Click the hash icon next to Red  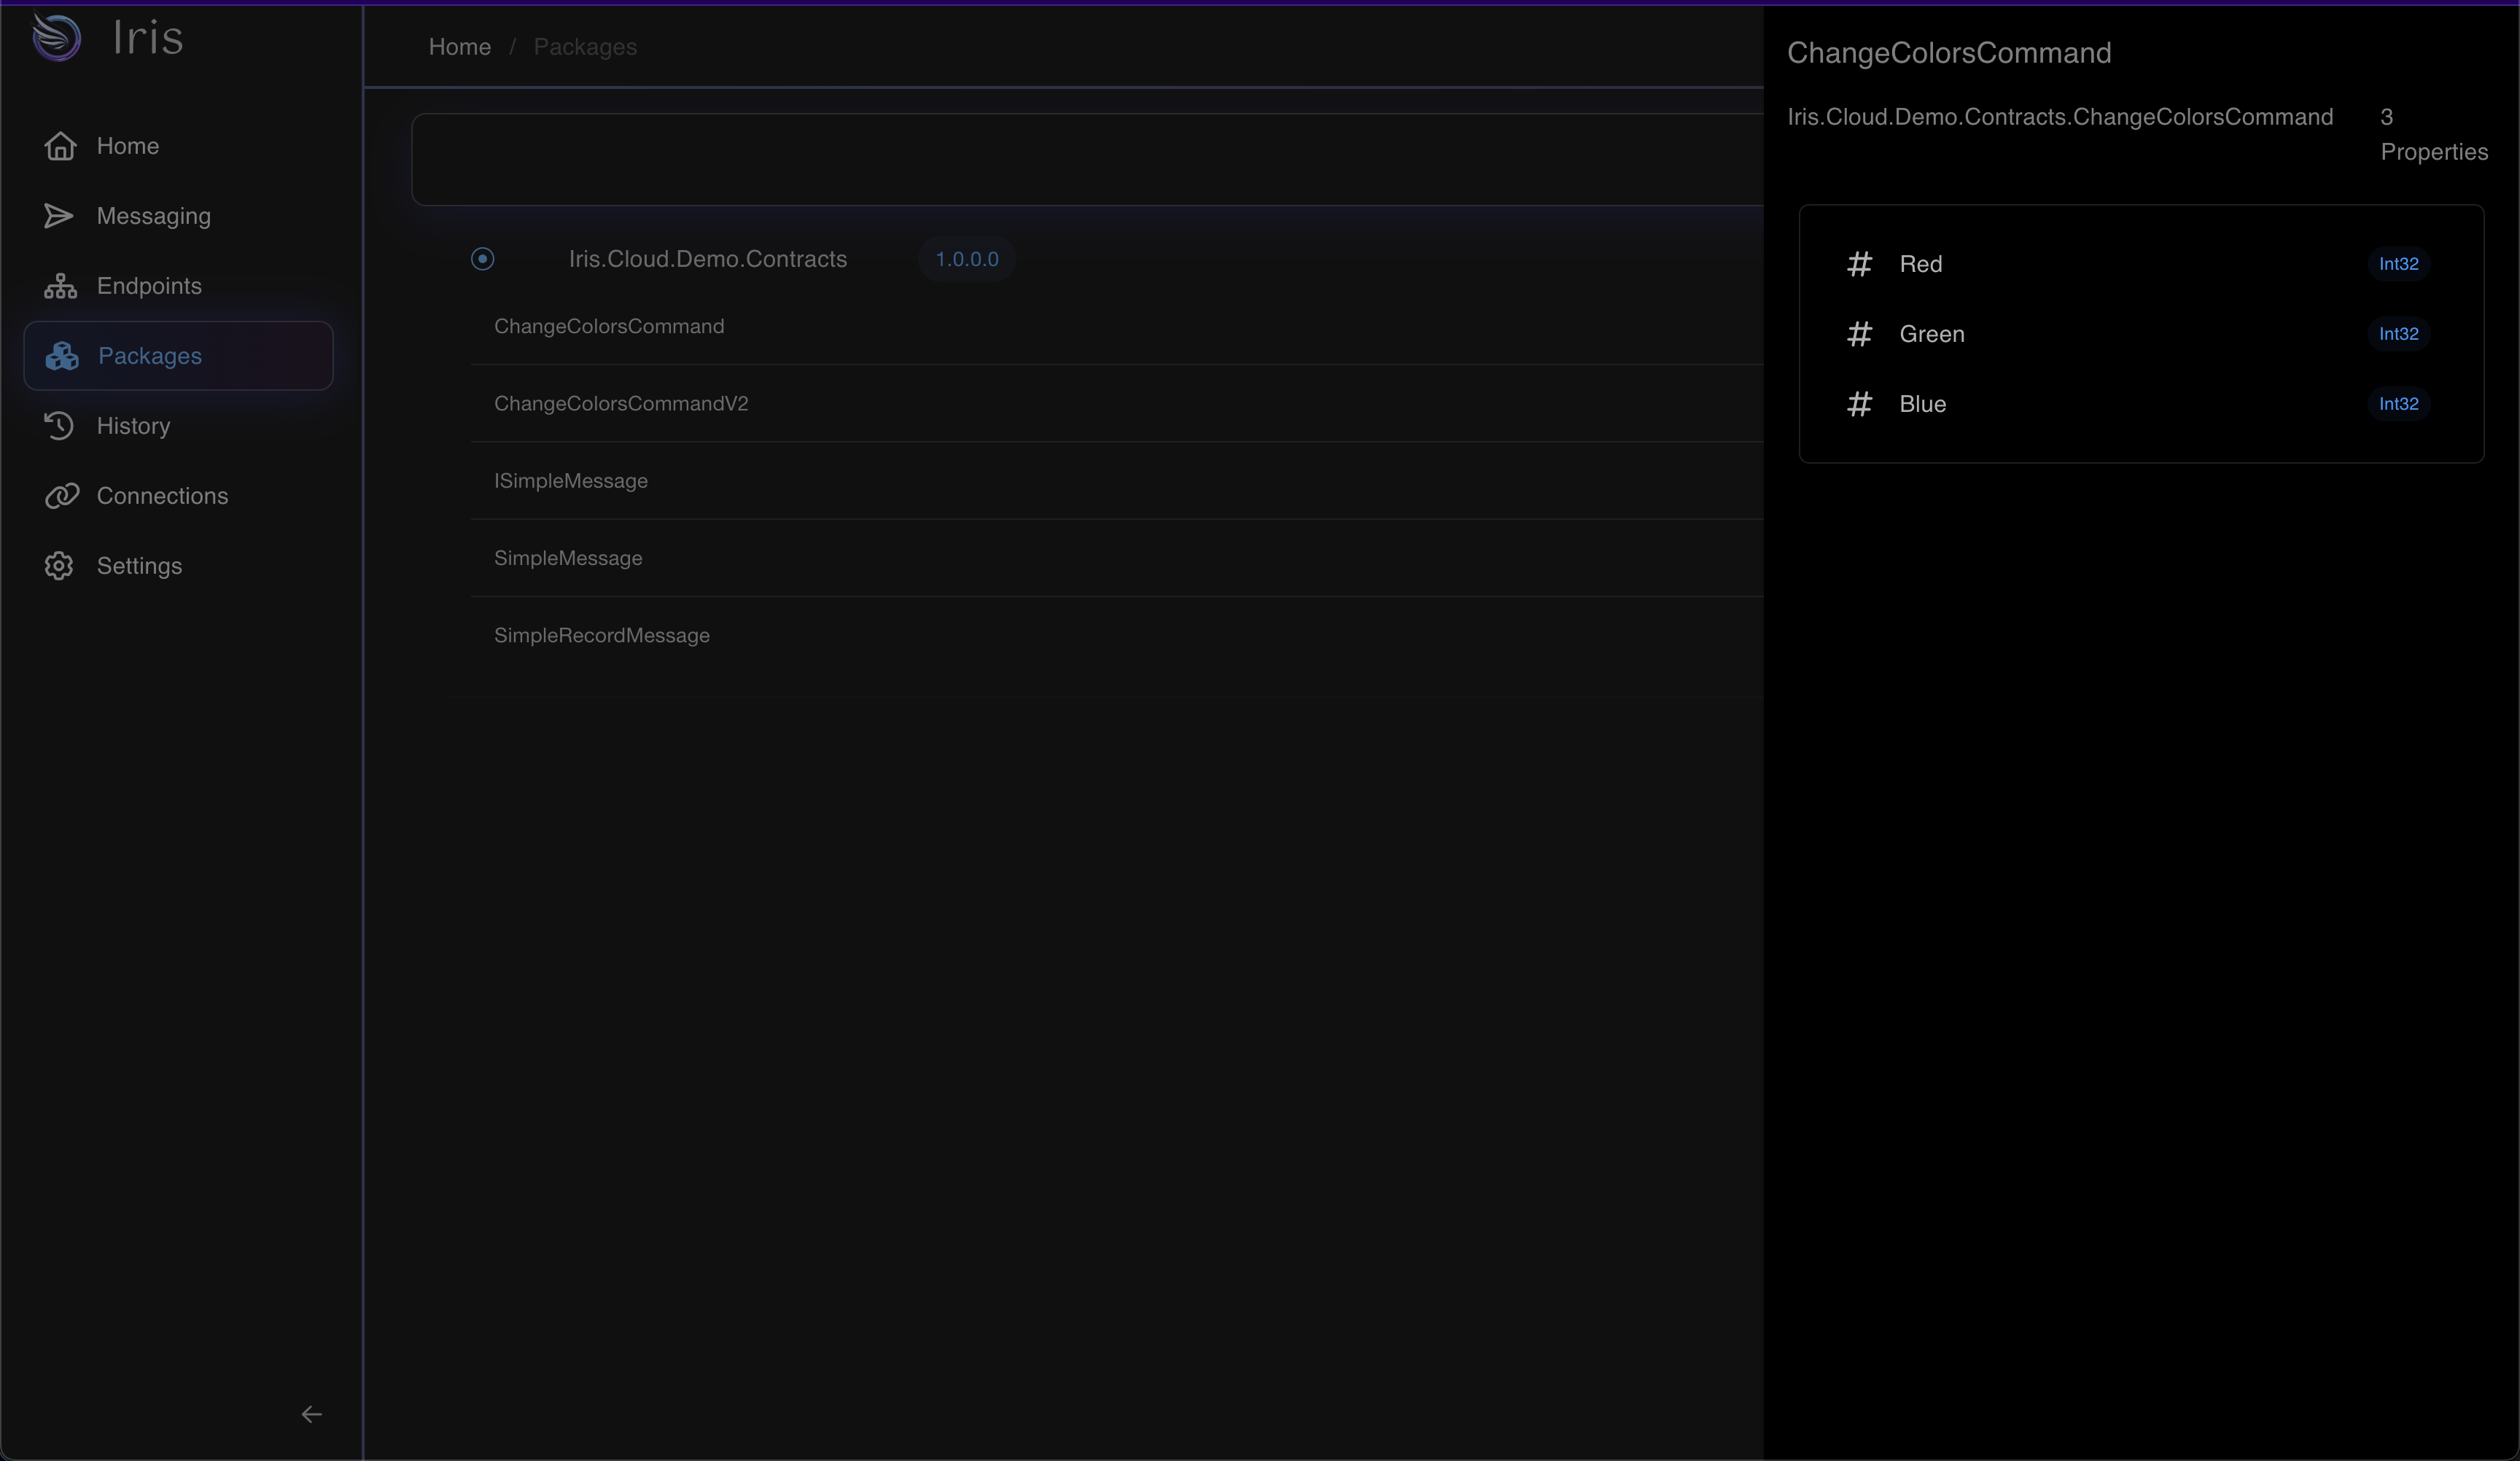tap(1859, 264)
